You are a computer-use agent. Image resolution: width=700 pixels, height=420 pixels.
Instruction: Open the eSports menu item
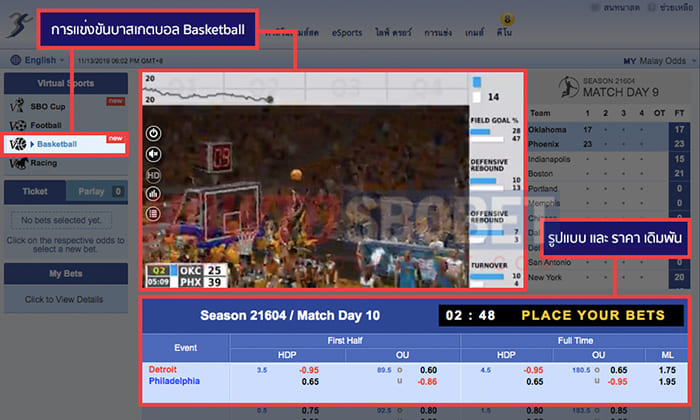click(x=347, y=33)
